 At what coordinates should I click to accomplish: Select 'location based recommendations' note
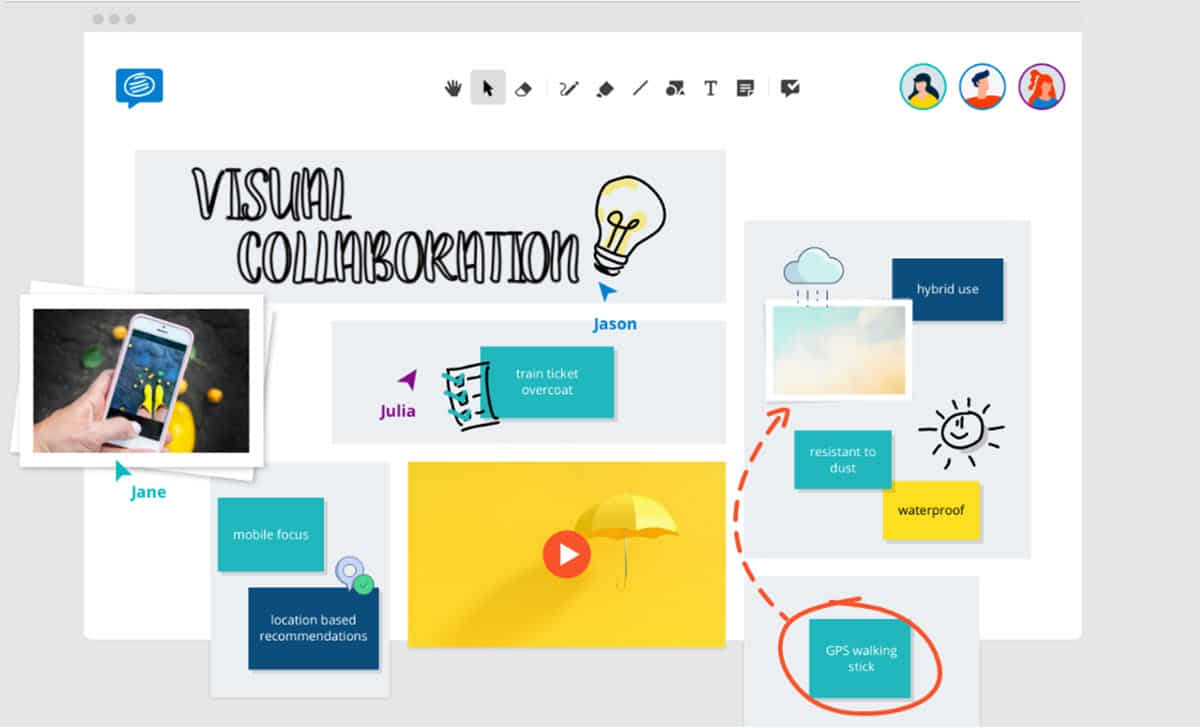click(x=313, y=628)
